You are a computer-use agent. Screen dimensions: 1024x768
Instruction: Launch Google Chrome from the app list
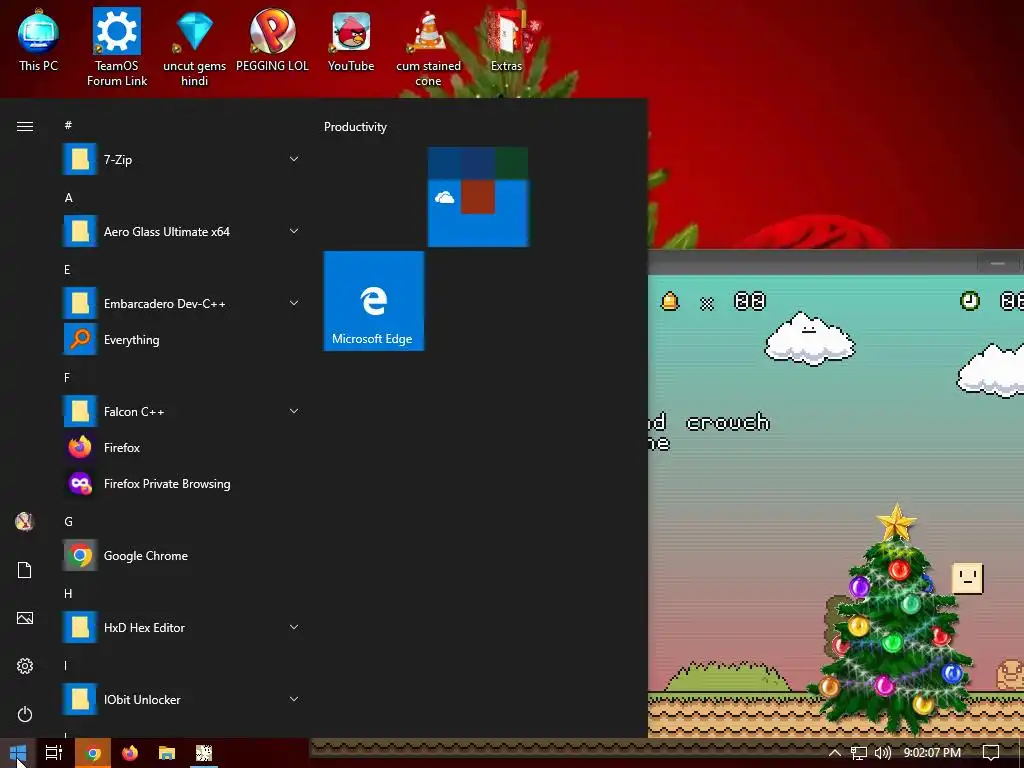click(x=183, y=556)
